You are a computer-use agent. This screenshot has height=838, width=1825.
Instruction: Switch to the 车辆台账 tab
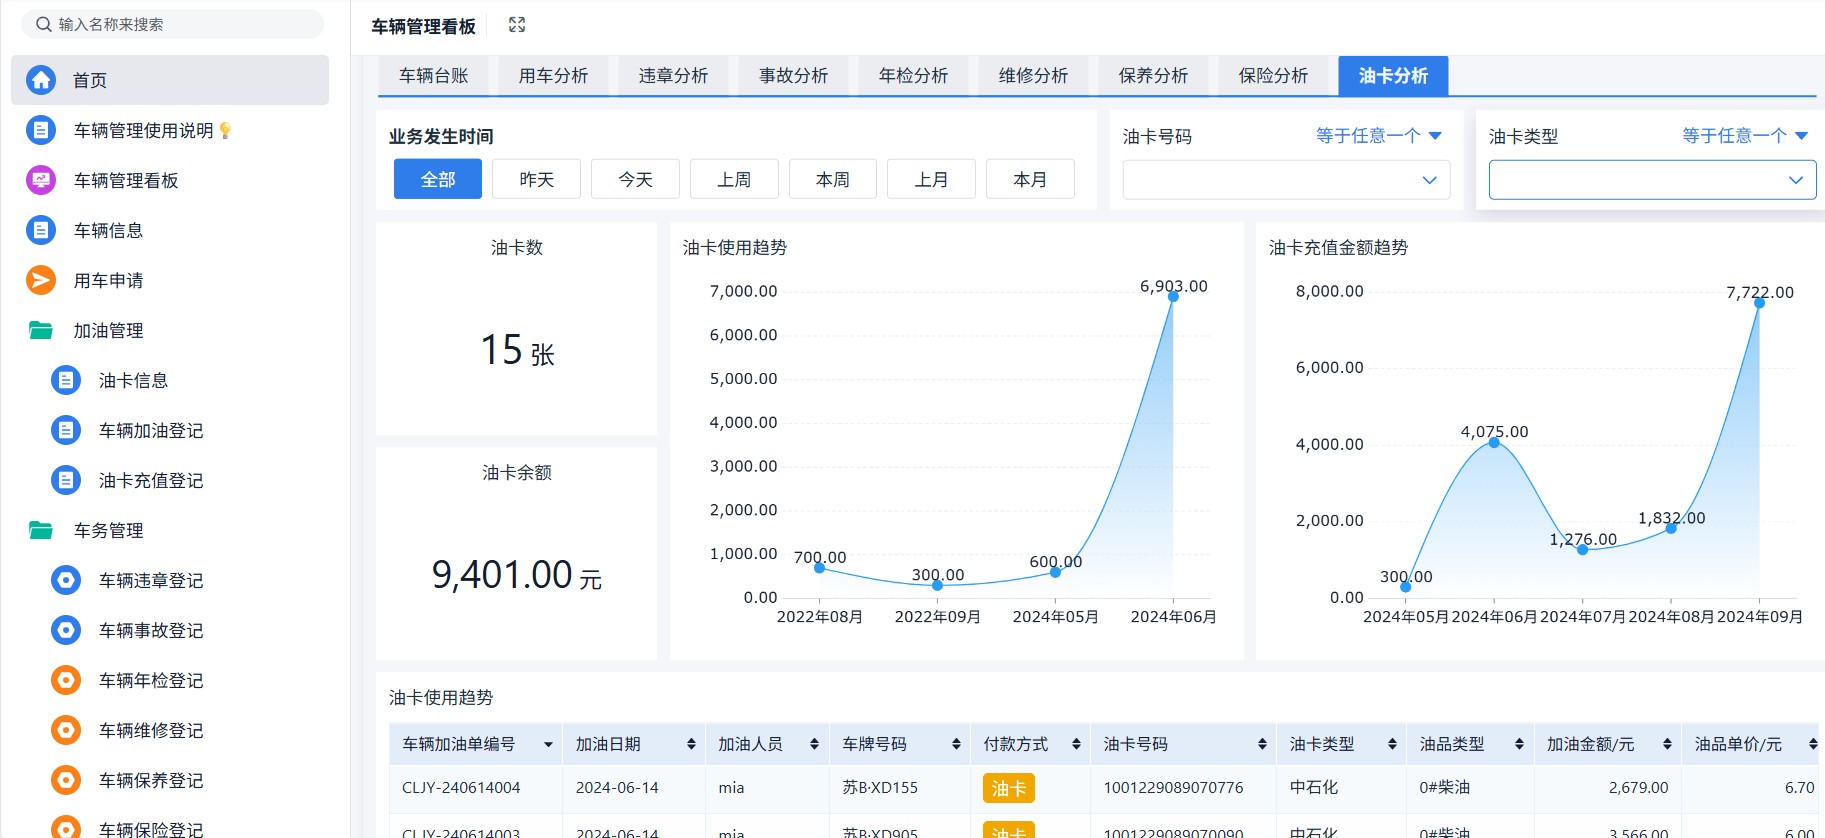click(433, 76)
